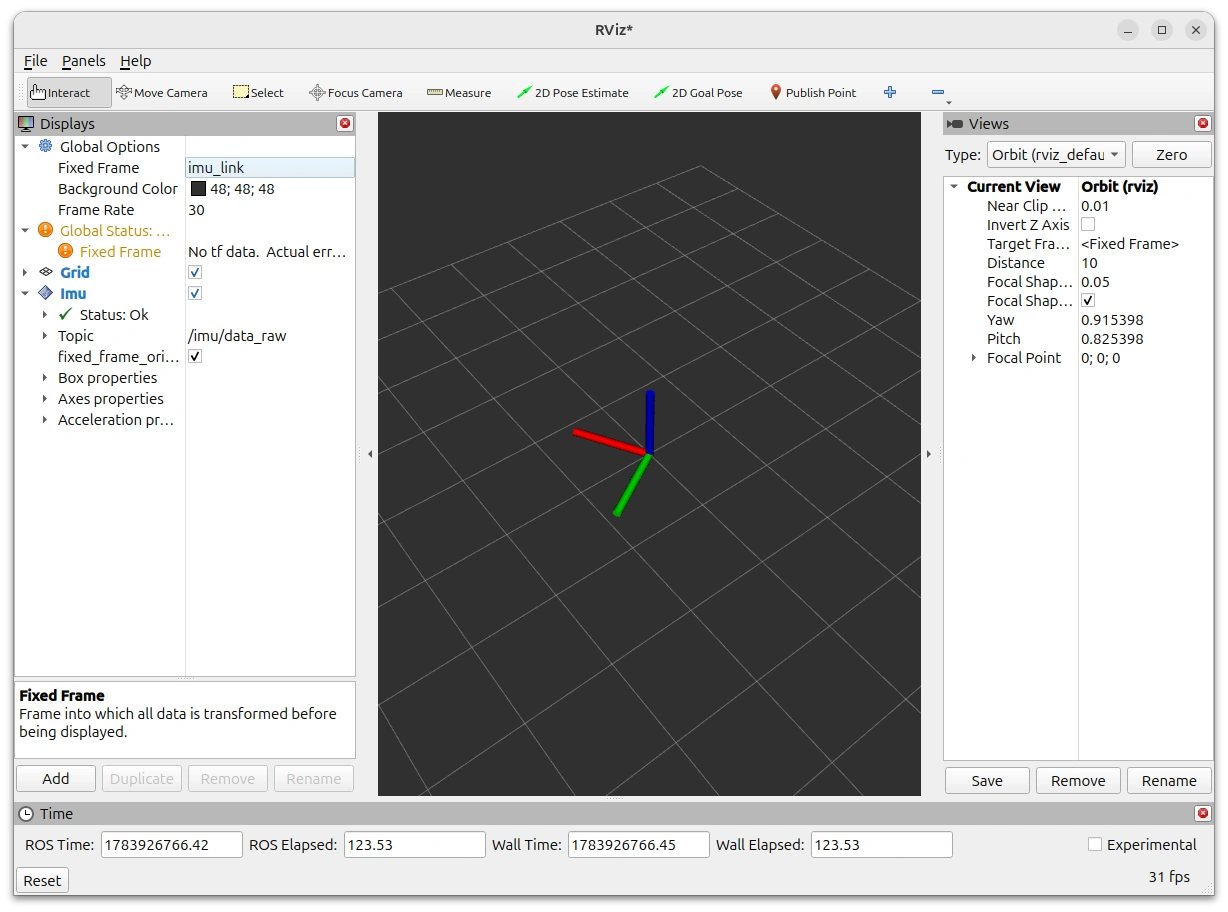Image resolution: width=1228 pixels, height=912 pixels.
Task: Enable the Experimental checkbox
Action: click(x=1095, y=845)
